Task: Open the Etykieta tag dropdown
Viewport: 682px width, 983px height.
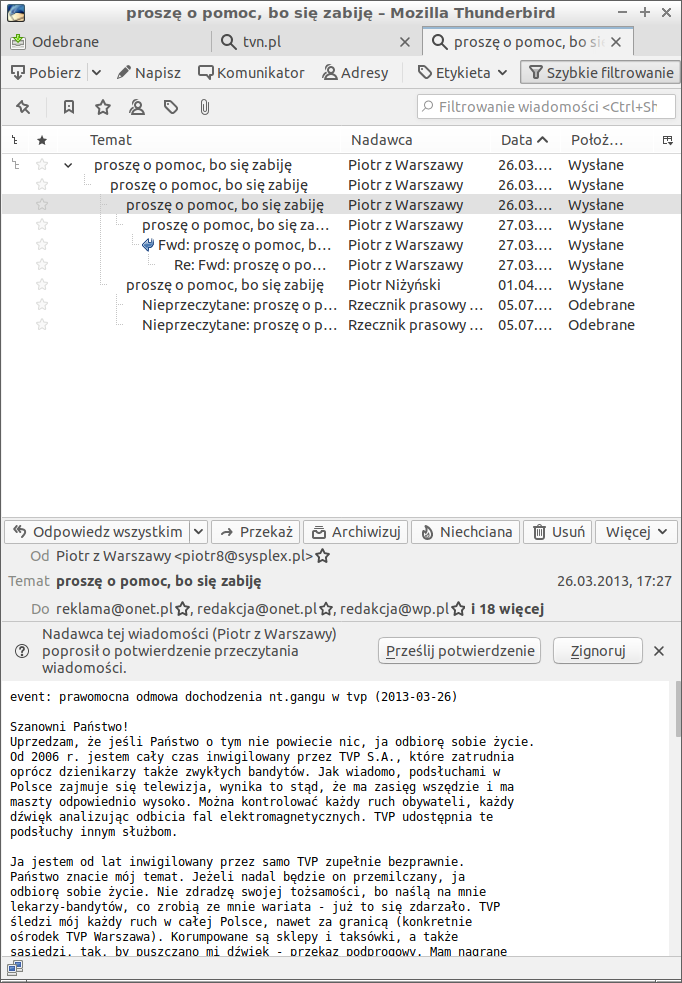Action: (x=463, y=73)
